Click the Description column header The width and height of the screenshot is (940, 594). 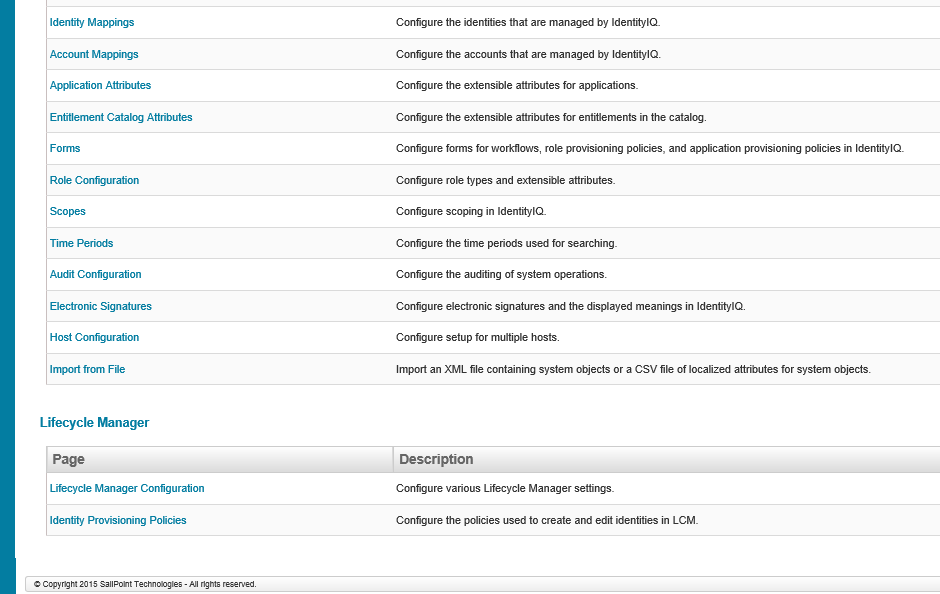click(667, 459)
